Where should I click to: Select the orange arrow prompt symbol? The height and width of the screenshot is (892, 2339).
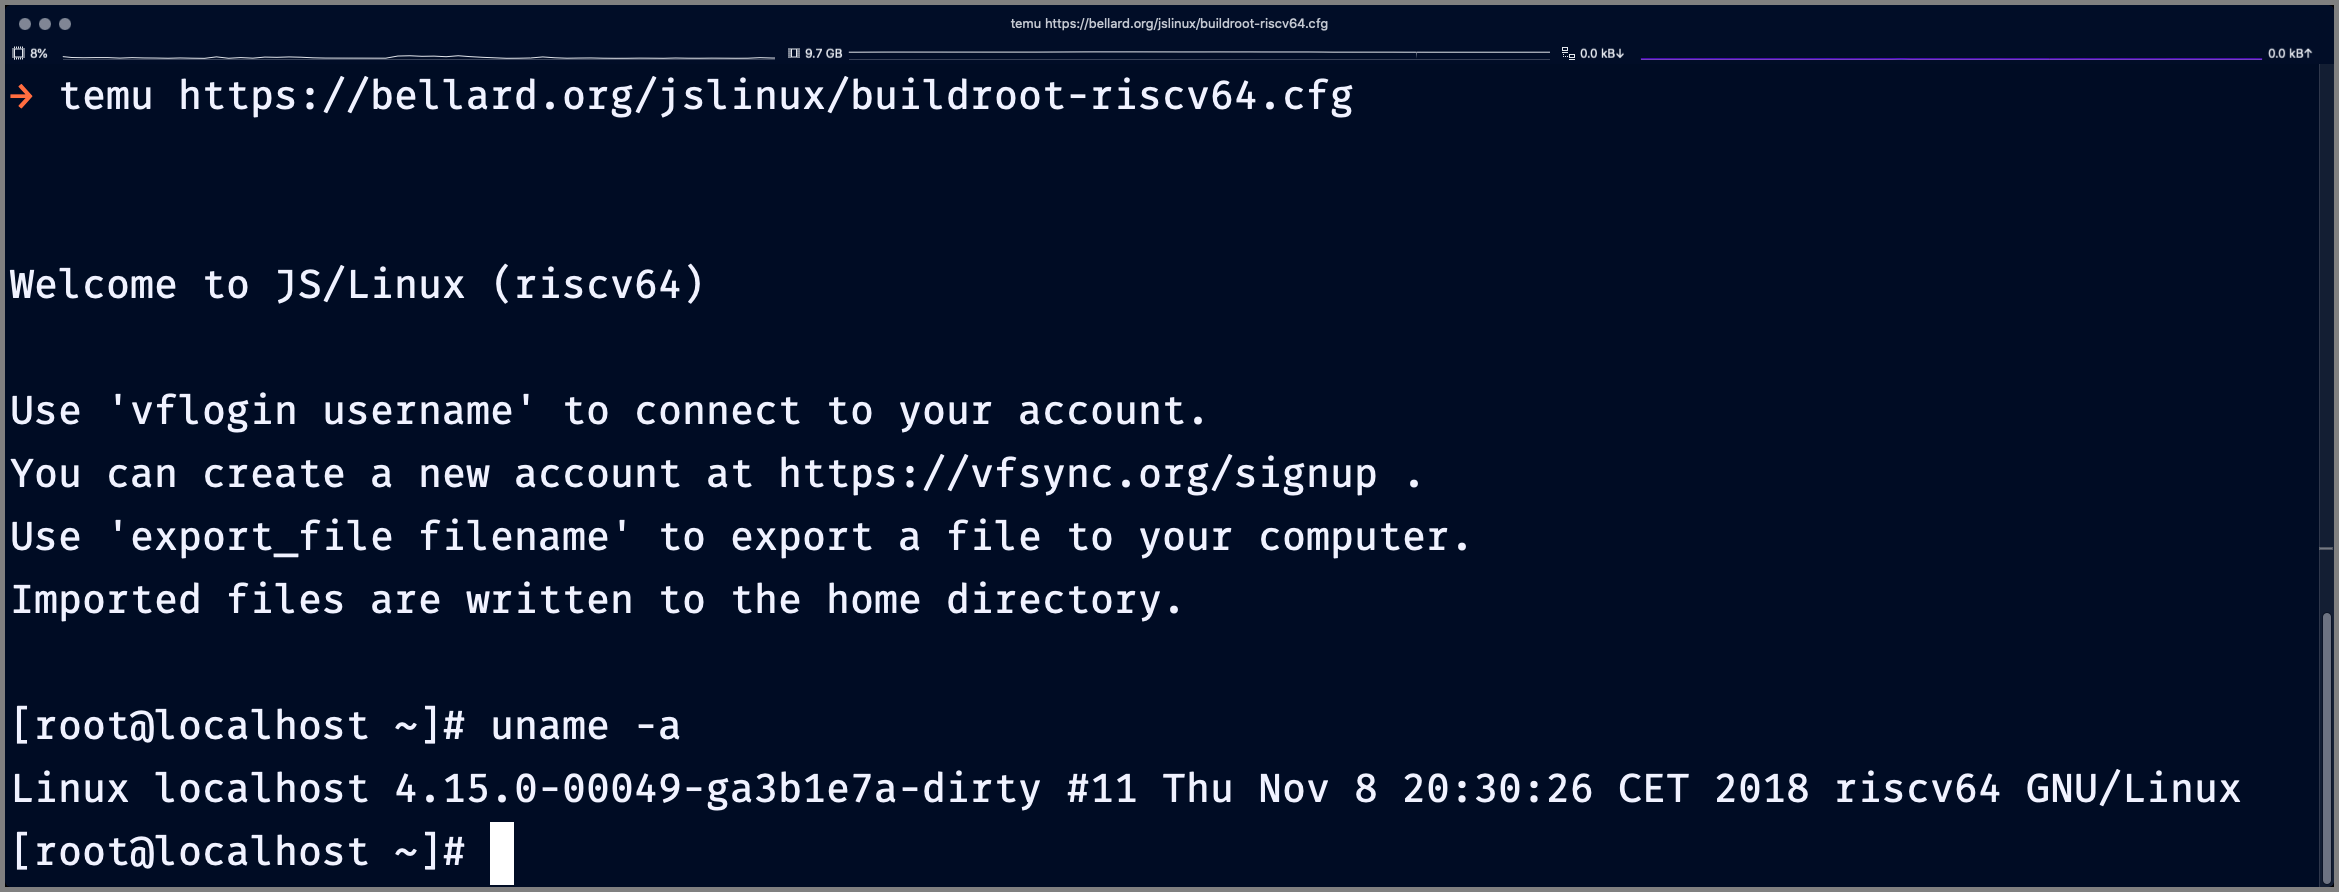pyautogui.click(x=23, y=96)
